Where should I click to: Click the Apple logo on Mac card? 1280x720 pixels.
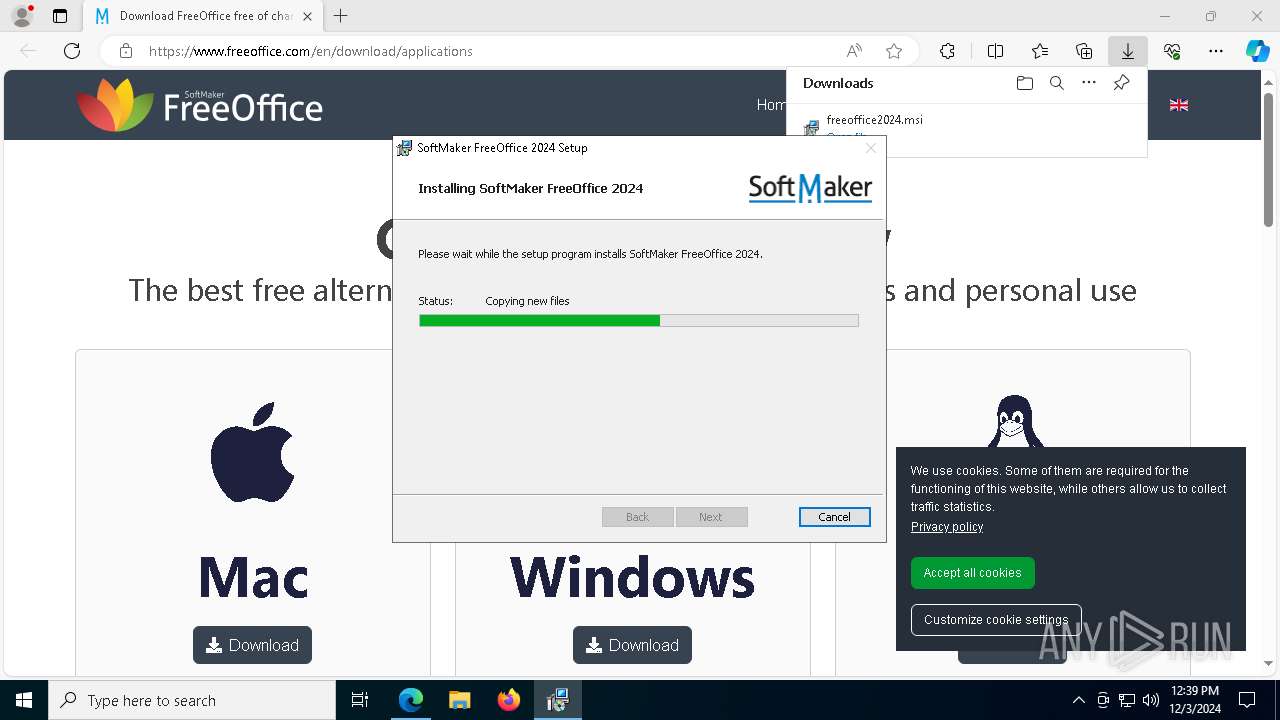click(x=252, y=452)
